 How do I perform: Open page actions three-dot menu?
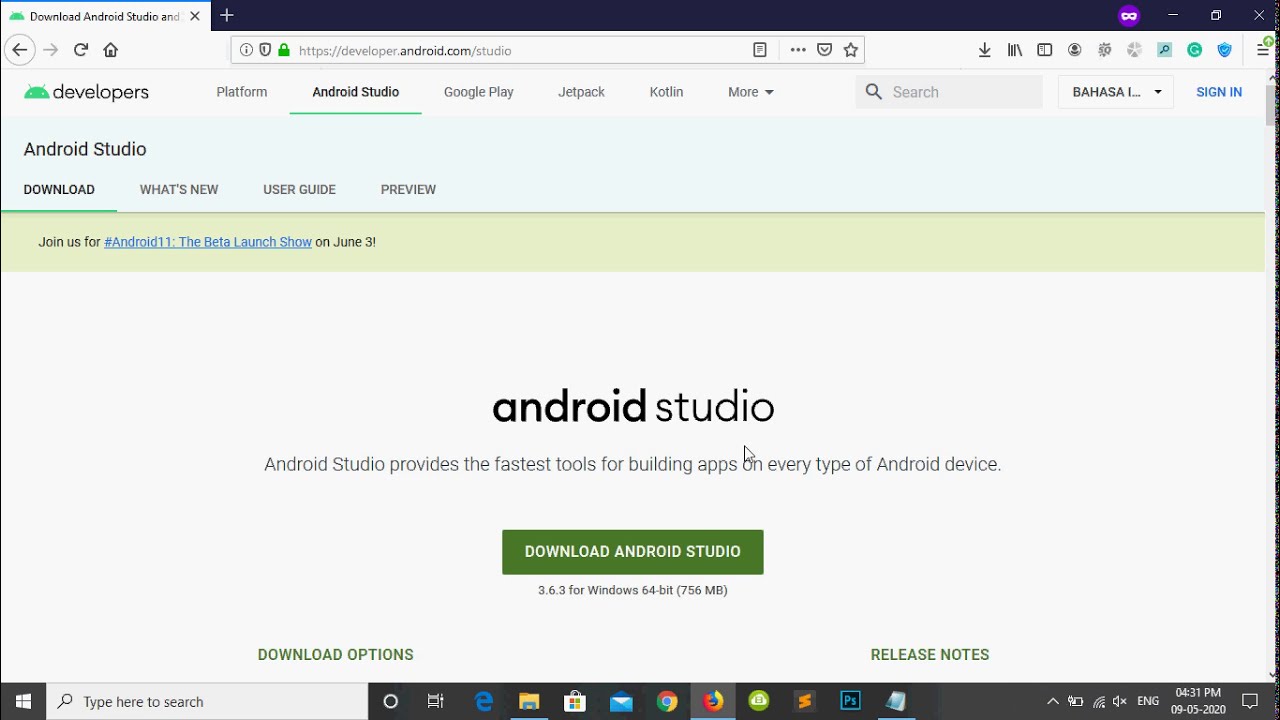coord(798,50)
